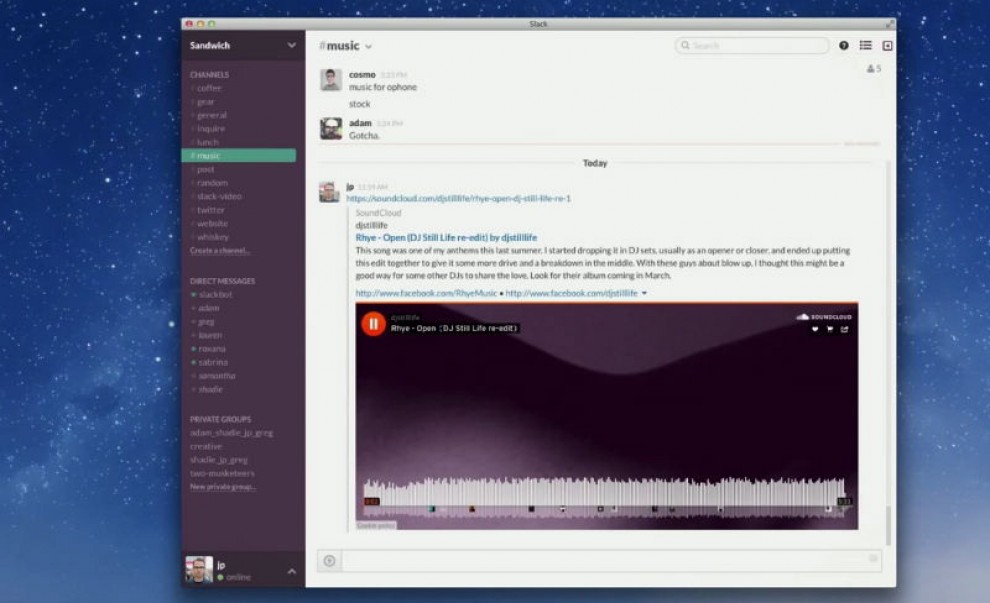The height and width of the screenshot is (603, 990).
Task: Click Create a channel link
Action: (x=220, y=251)
